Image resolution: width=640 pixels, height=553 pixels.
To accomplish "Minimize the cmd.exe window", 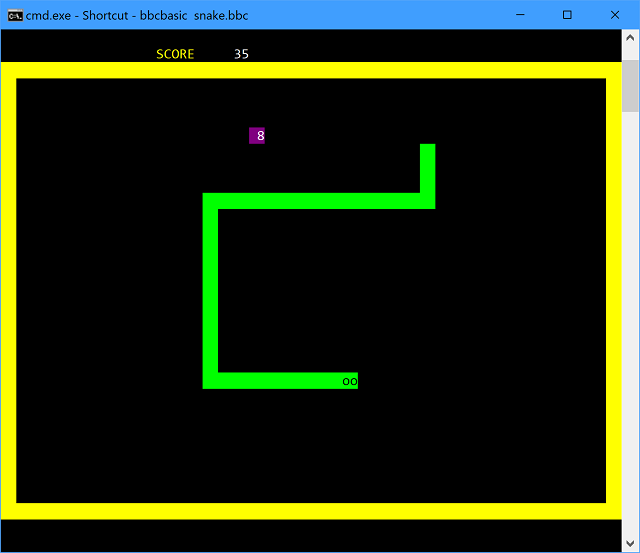I will pos(520,15).
